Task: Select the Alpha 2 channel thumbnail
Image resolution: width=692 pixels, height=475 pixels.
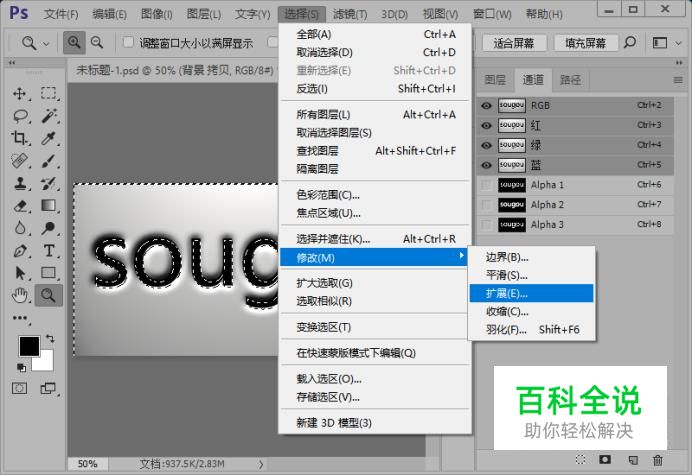Action: tap(512, 205)
